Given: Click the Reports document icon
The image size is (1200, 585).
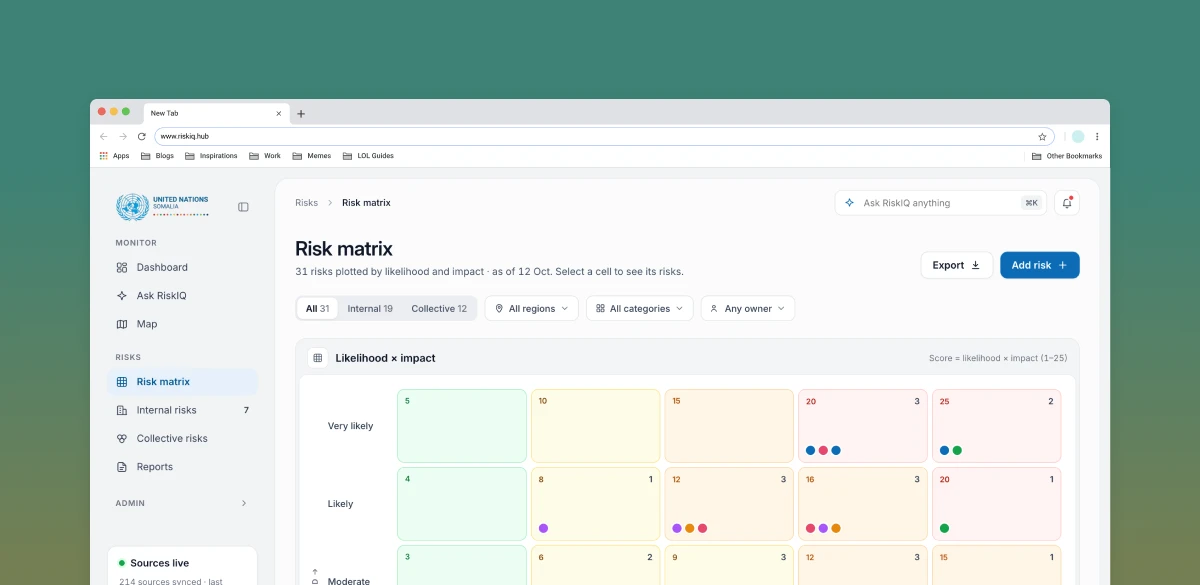Looking at the screenshot, I should (x=122, y=467).
